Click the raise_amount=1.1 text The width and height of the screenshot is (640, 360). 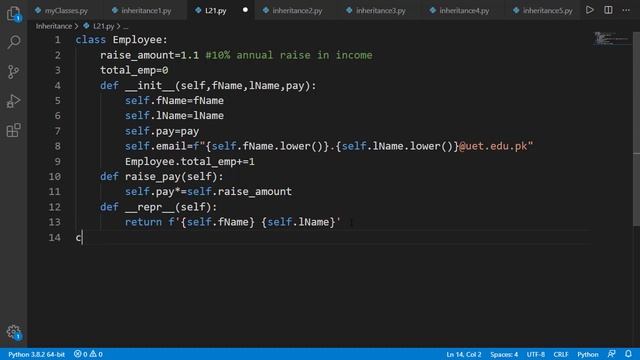[x=149, y=55]
